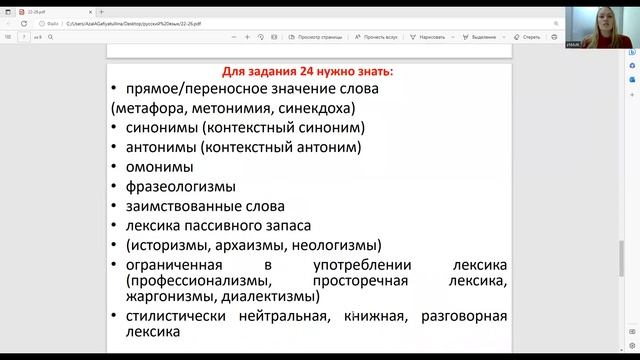640x360 pixels.
Task: Click text '(метафора, метонимия, синекдоха)'
Action: pyautogui.click(x=233, y=108)
